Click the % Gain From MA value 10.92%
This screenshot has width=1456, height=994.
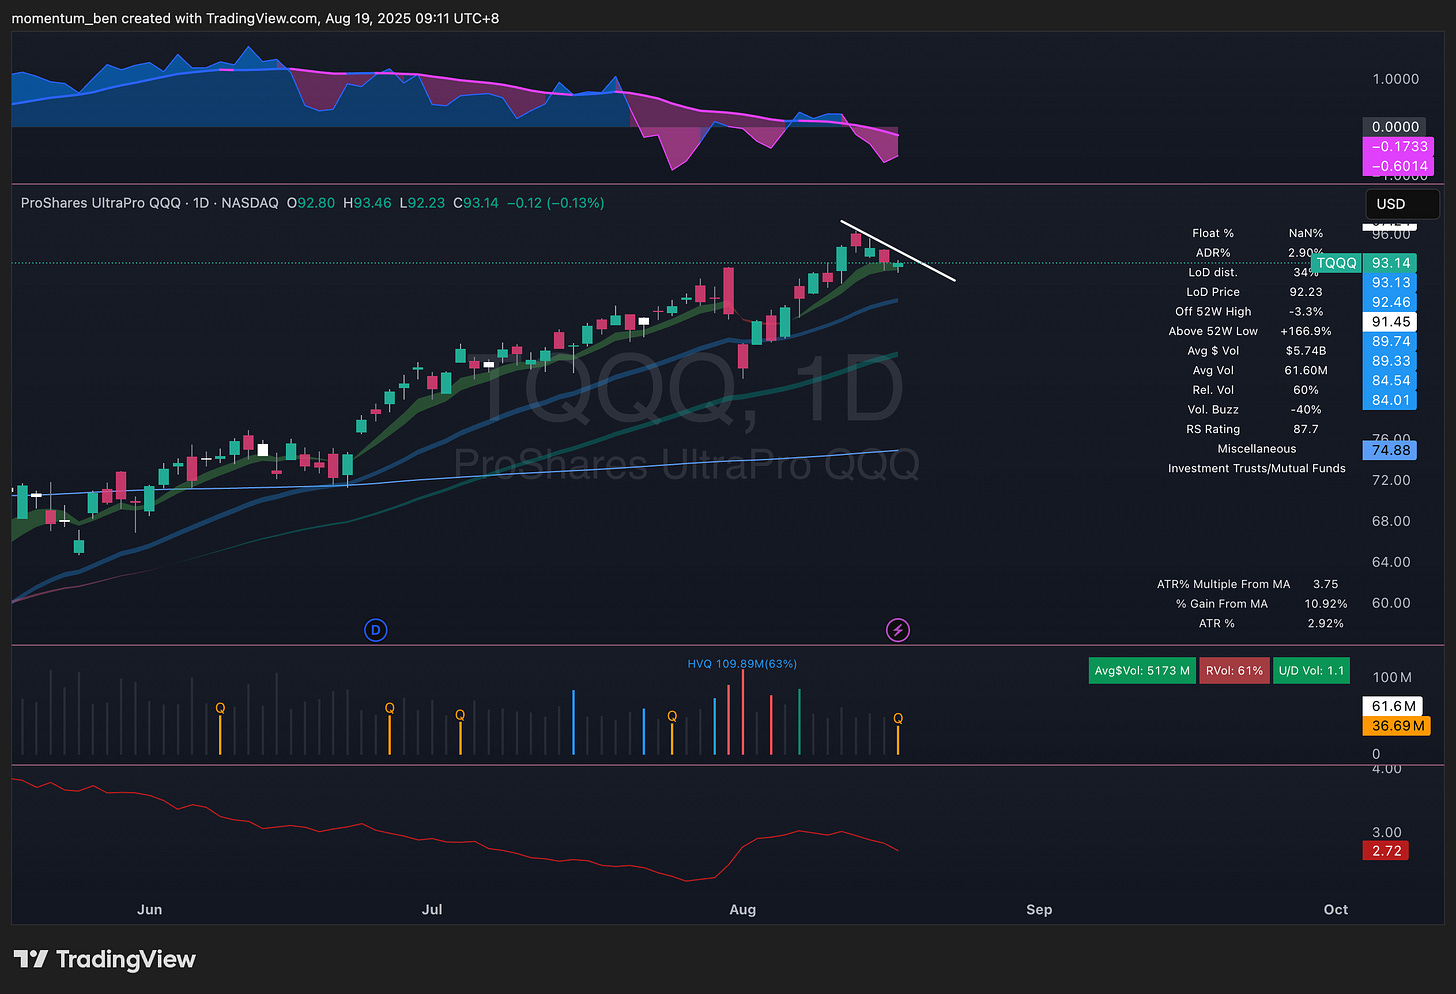click(x=1326, y=604)
